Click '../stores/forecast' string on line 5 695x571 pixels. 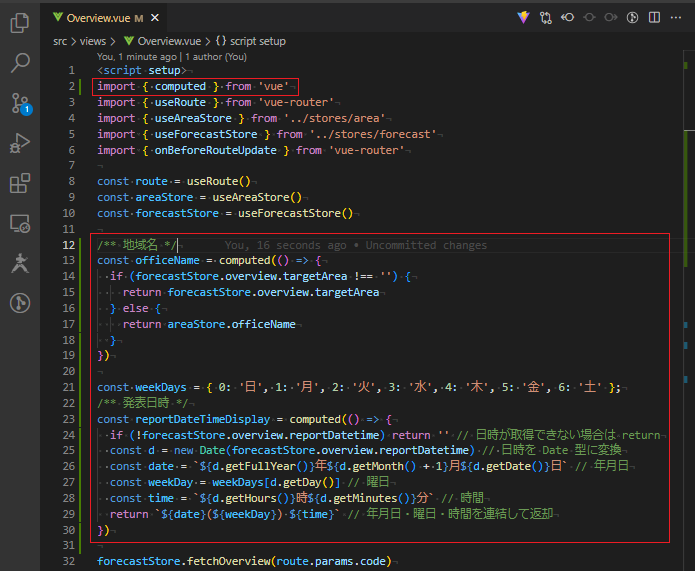click(373, 134)
